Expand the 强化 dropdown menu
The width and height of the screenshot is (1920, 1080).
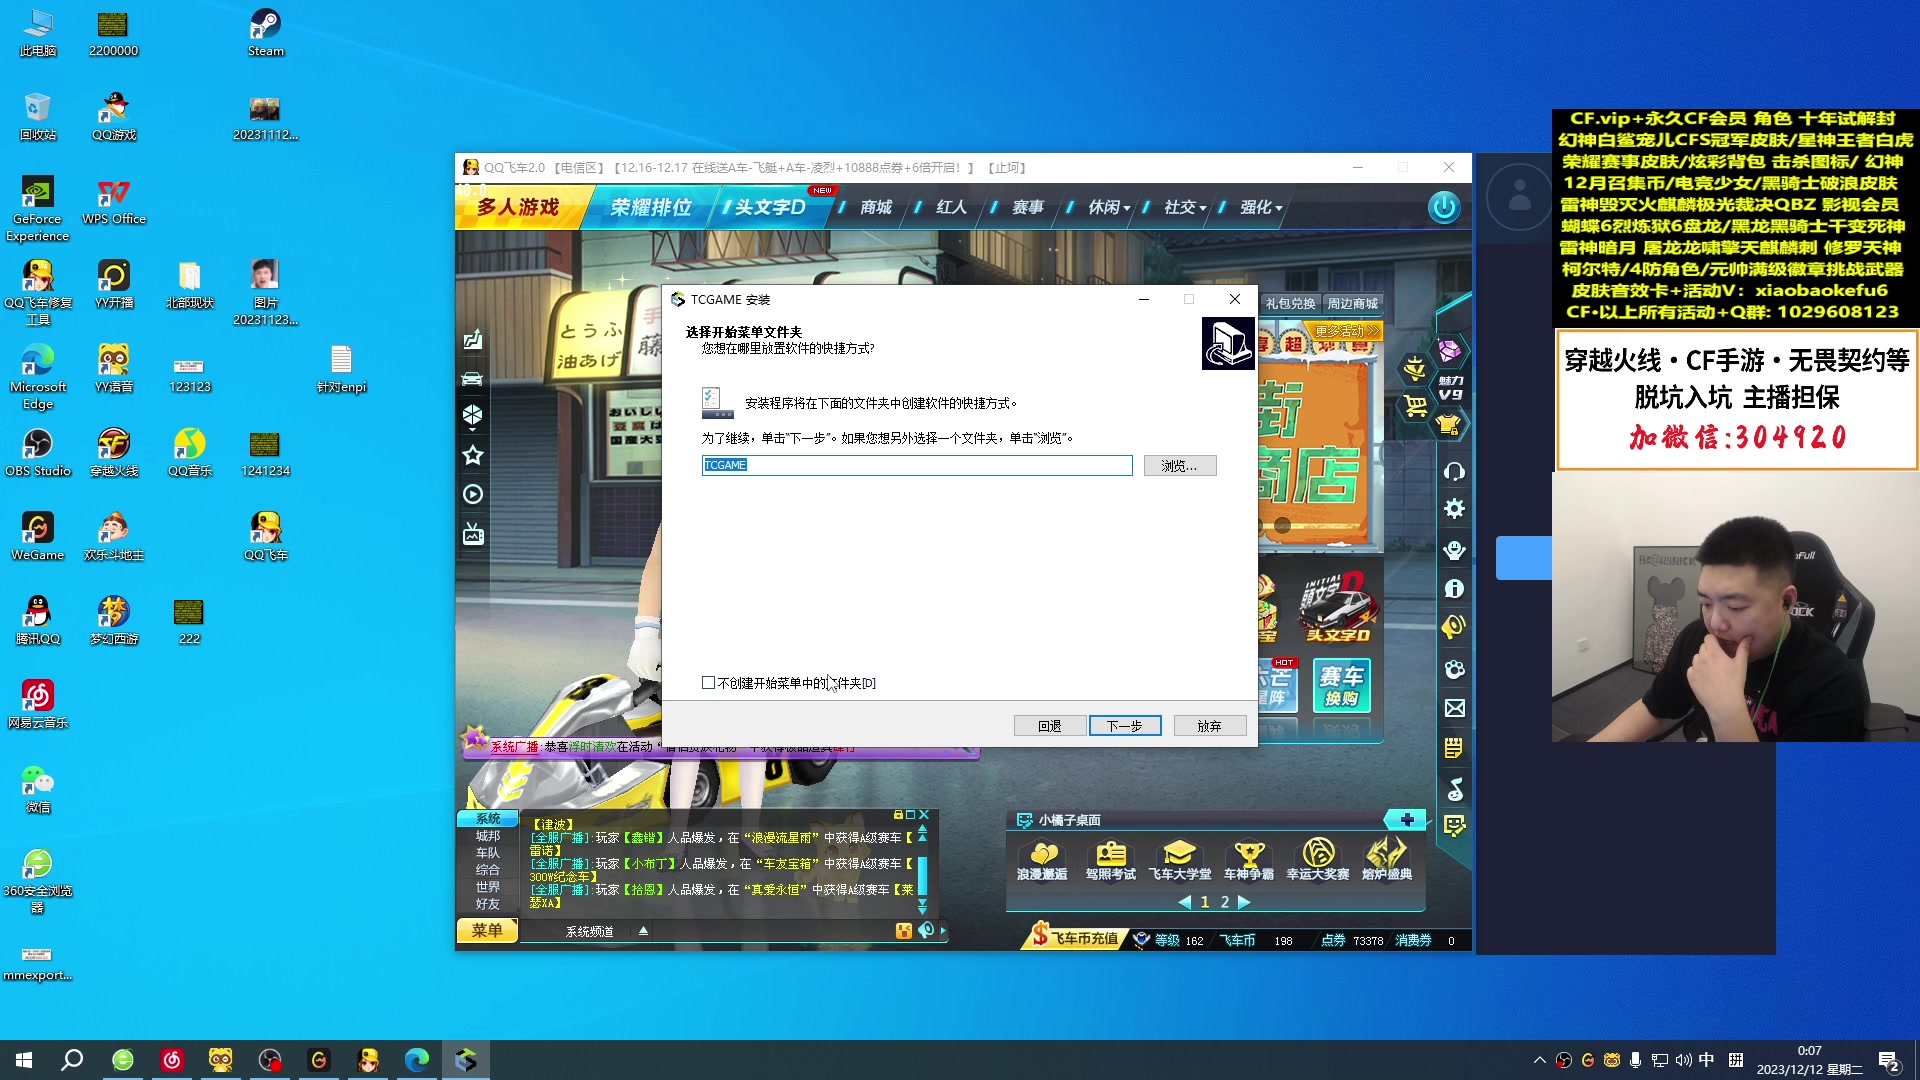tap(1261, 207)
